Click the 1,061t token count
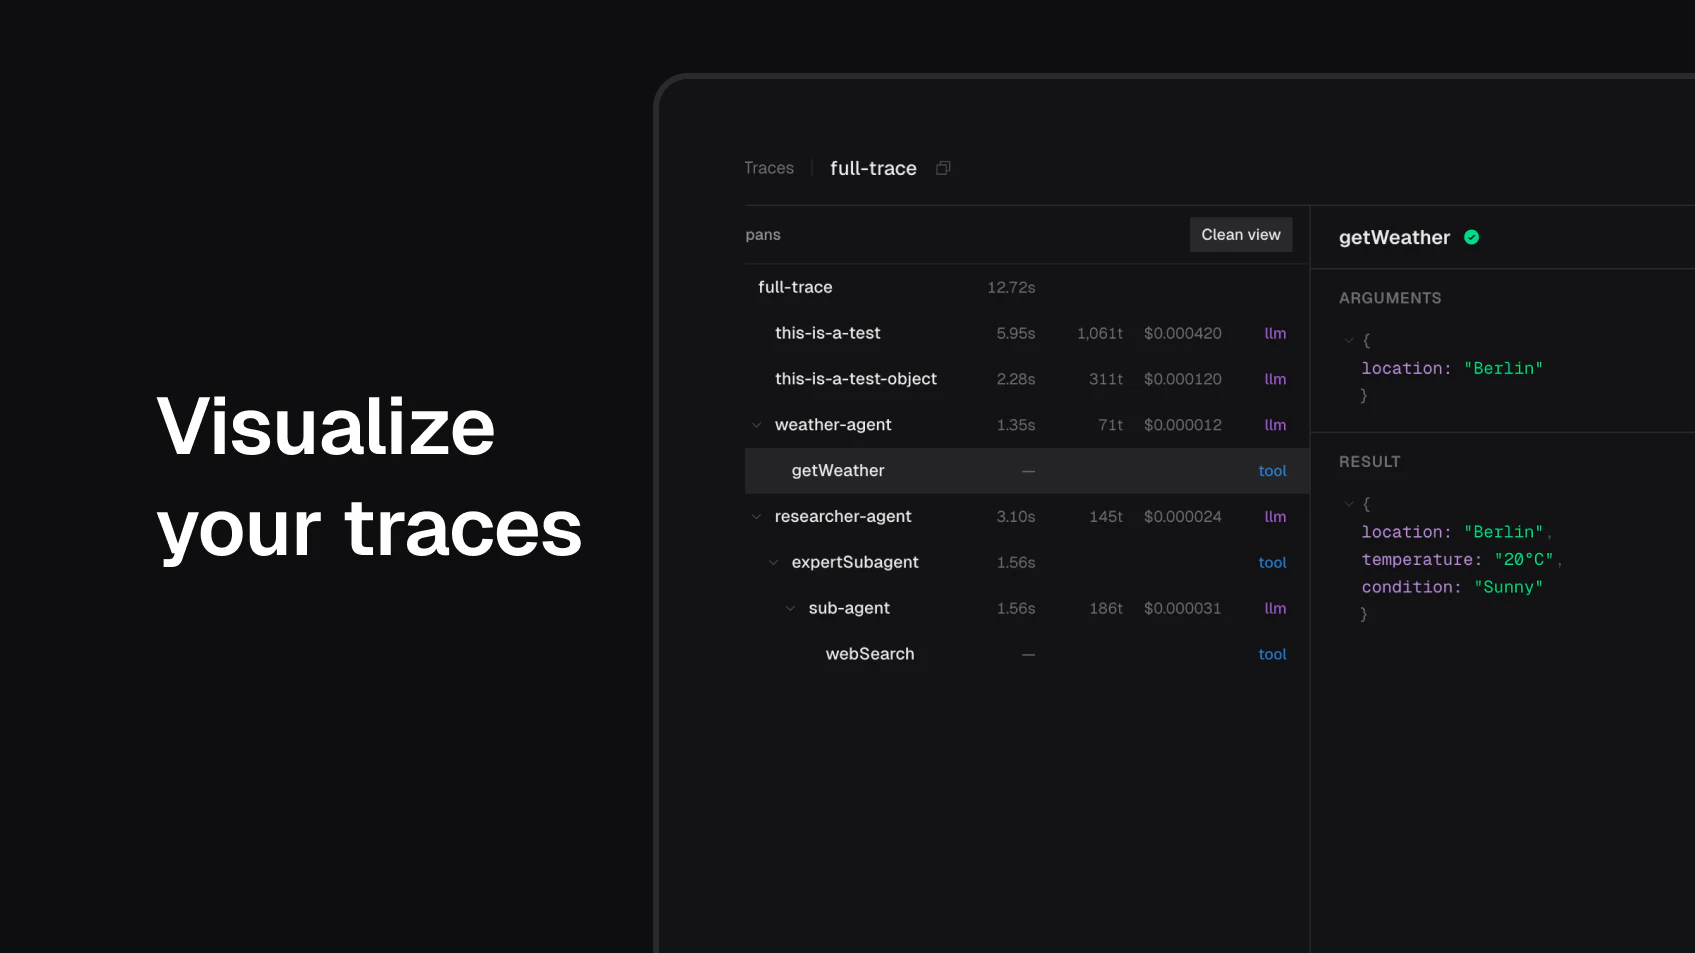This screenshot has height=953, width=1695. [1100, 333]
